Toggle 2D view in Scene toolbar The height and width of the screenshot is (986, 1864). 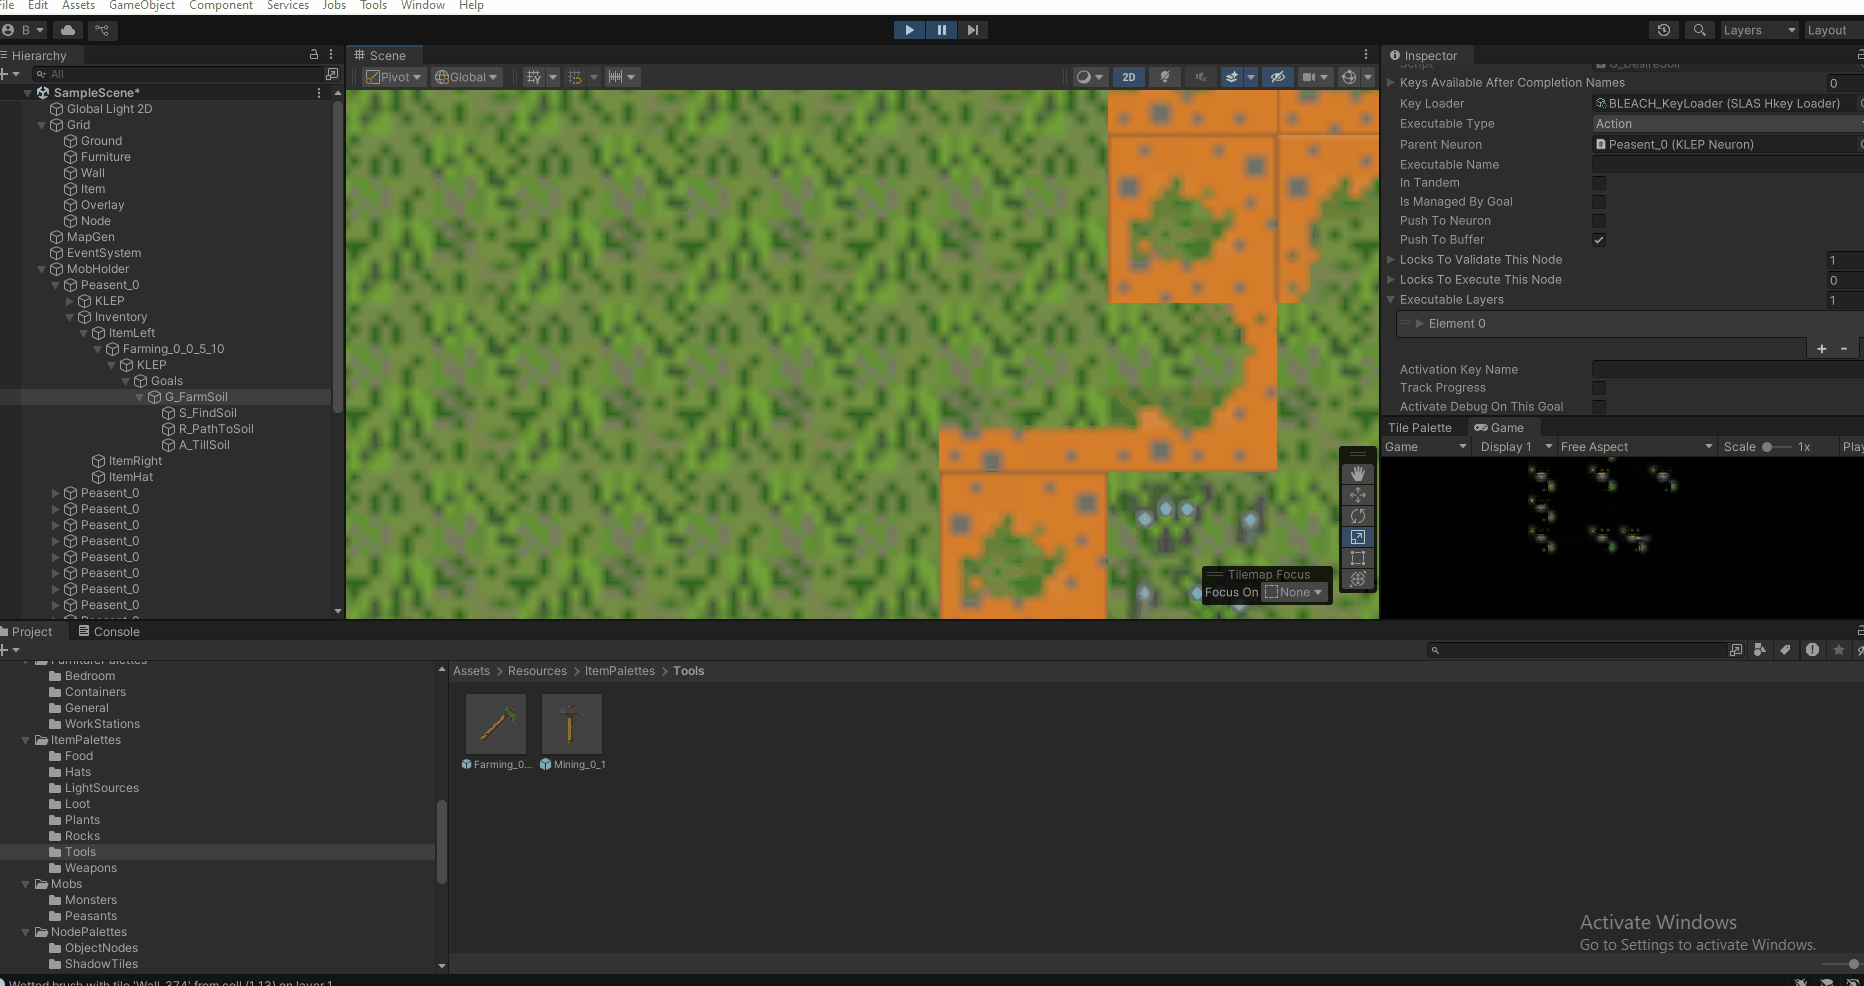1129,77
